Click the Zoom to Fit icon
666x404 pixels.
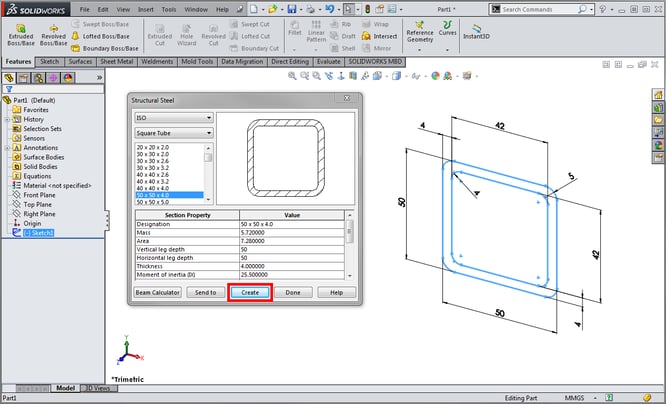[x=292, y=76]
